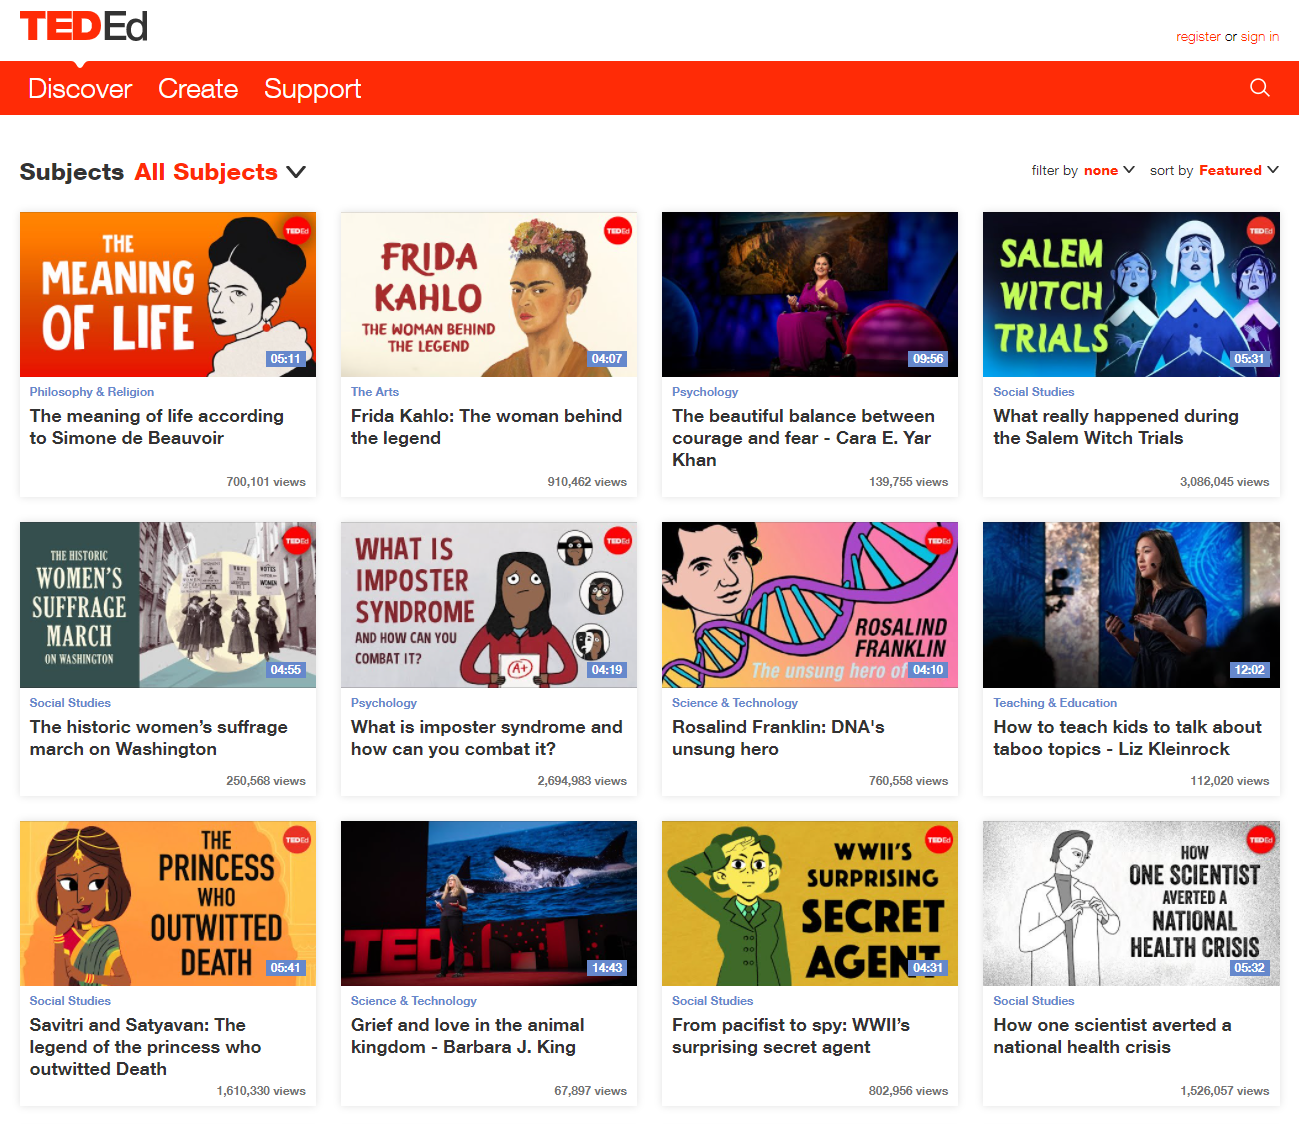
Task: Click the TED-Ed badge on Imposter Syndrome thumbnail
Action: (618, 541)
